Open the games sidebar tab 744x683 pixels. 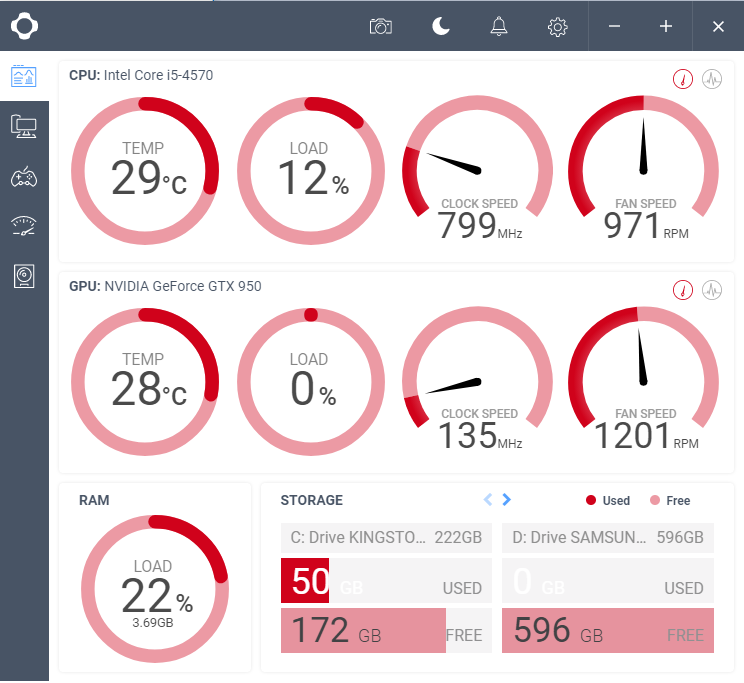pos(24,177)
